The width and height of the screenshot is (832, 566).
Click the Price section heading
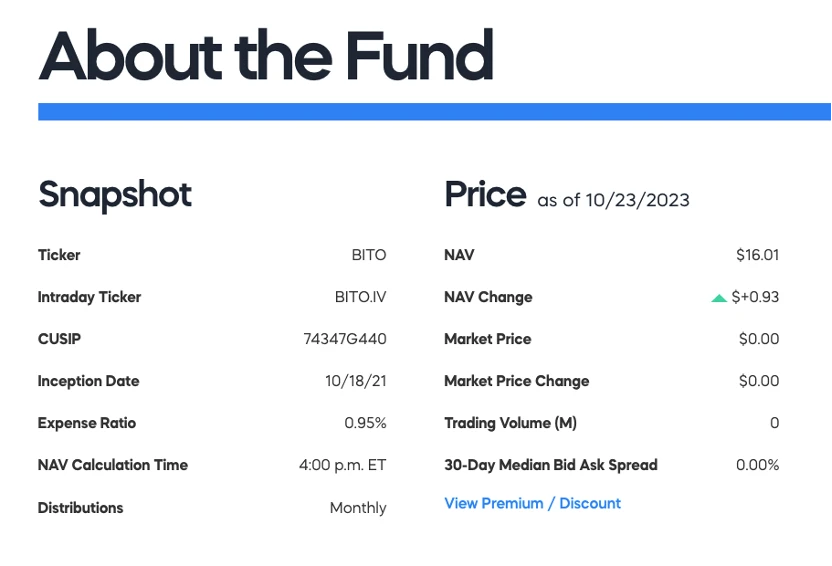[485, 194]
